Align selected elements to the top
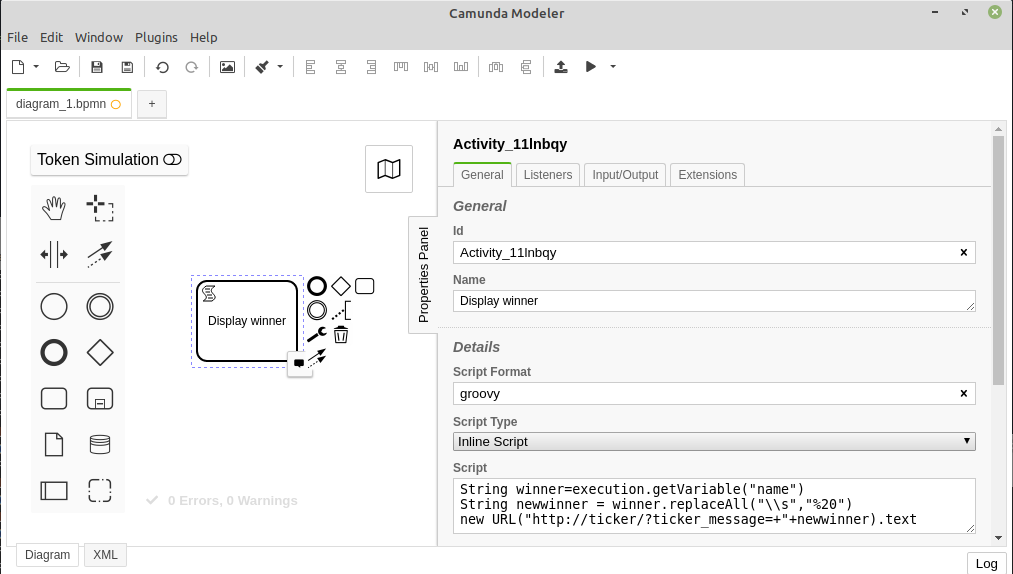The image size is (1013, 574). (401, 67)
